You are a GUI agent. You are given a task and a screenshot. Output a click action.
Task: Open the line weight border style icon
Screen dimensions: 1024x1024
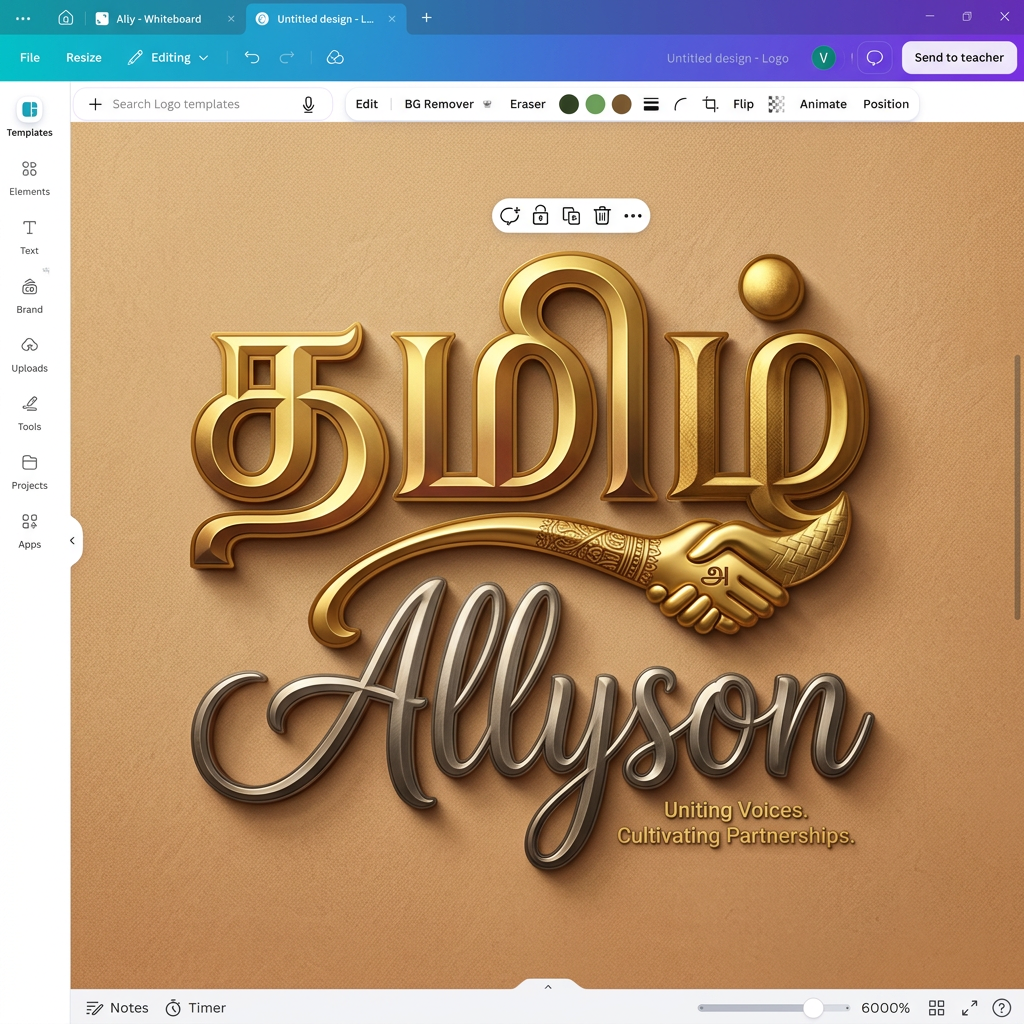coord(651,104)
